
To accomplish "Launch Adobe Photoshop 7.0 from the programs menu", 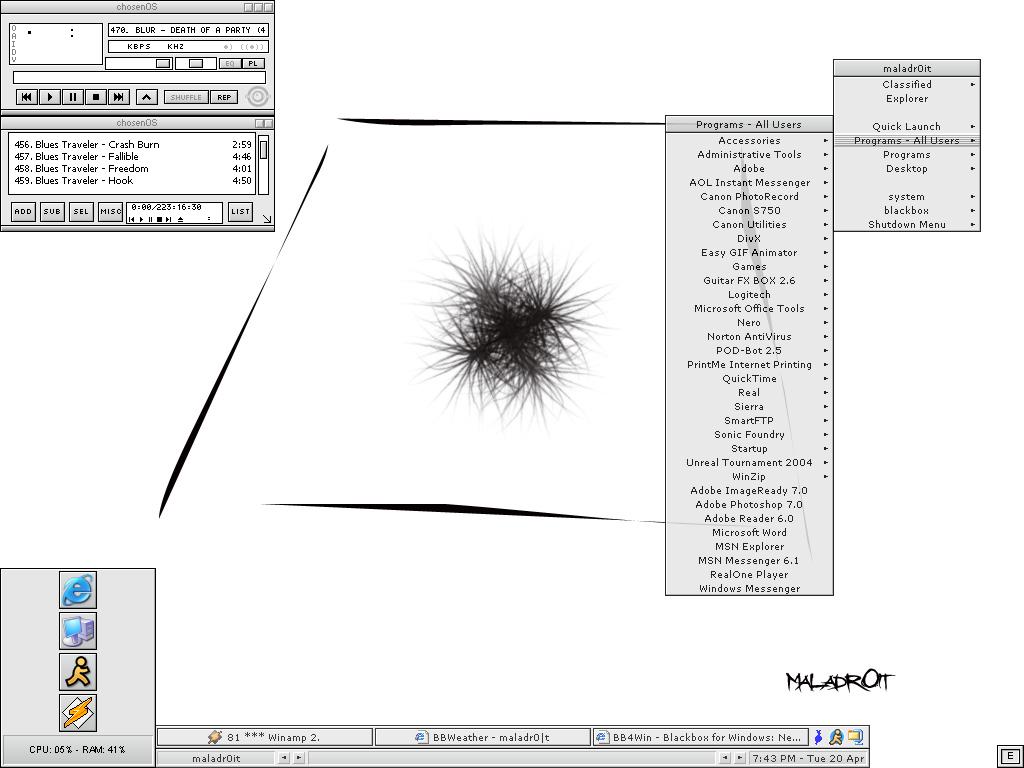I will (749, 504).
